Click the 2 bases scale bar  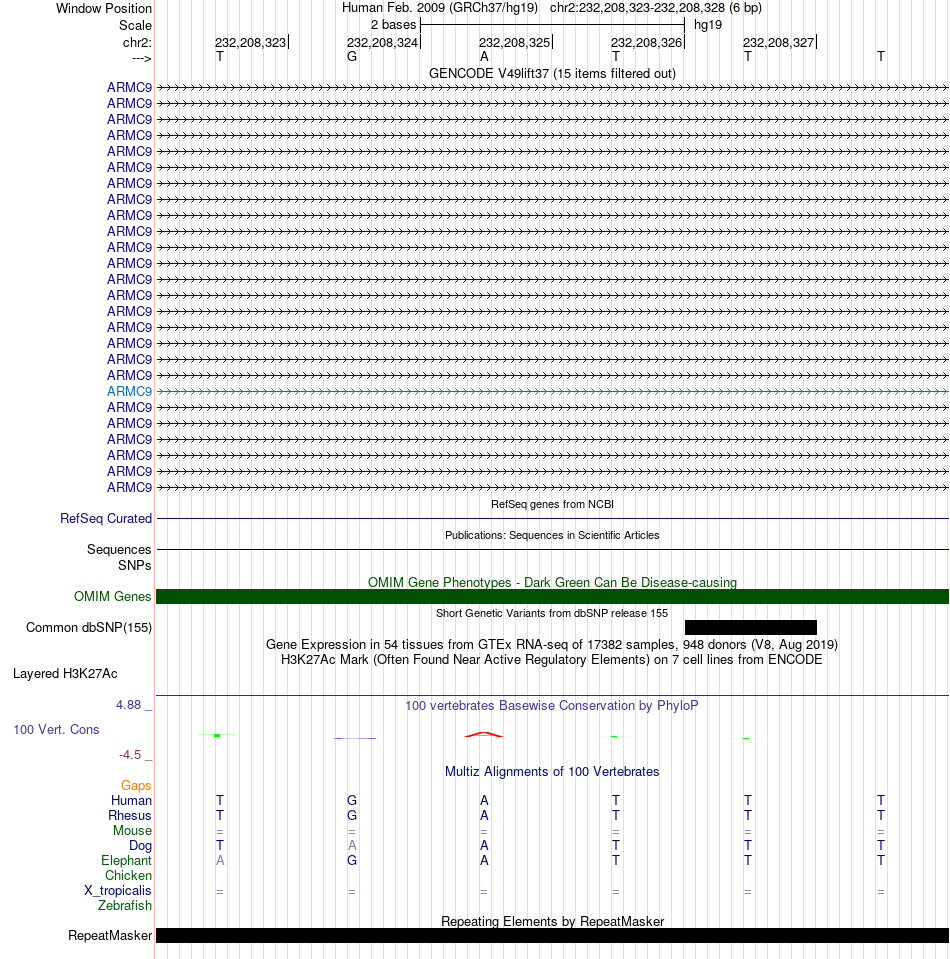point(552,25)
